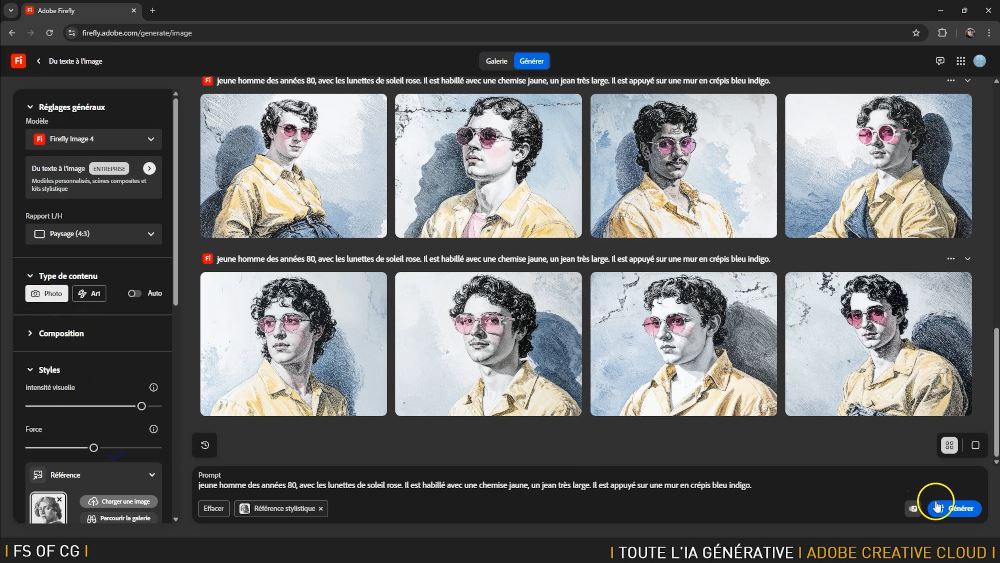Open third image in bottom results row
1000x563 pixels.
coord(684,344)
